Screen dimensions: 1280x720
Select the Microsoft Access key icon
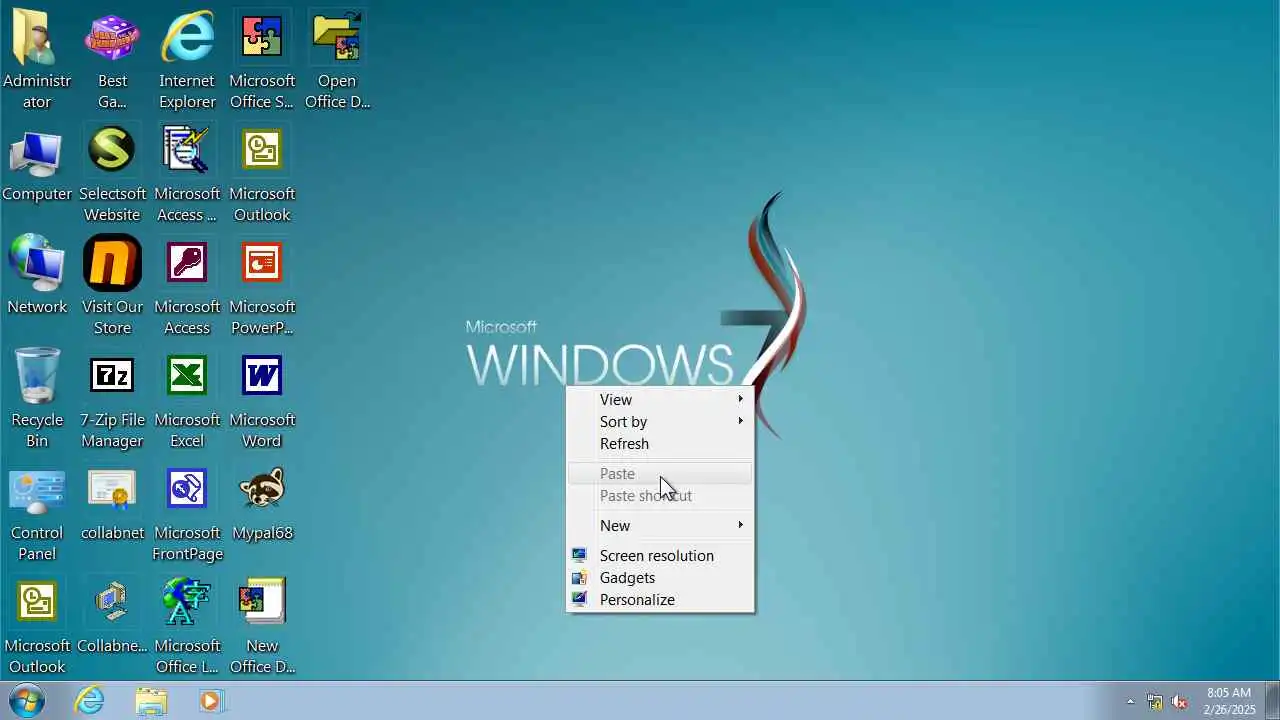[187, 286]
